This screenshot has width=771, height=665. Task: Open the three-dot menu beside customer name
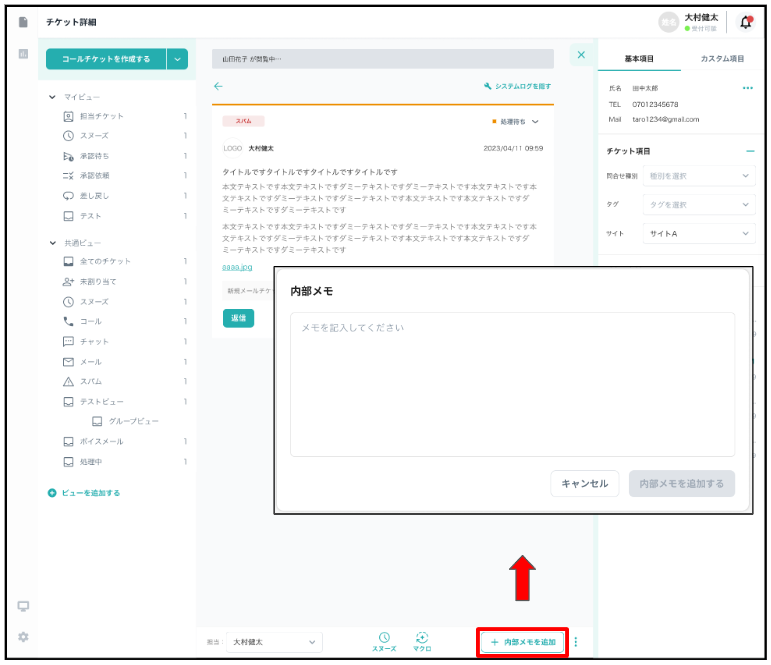[747, 88]
